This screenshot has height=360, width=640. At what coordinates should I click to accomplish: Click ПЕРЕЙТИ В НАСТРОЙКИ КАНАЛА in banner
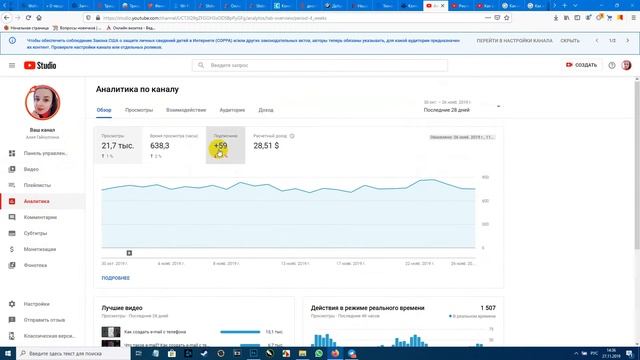[514, 41]
